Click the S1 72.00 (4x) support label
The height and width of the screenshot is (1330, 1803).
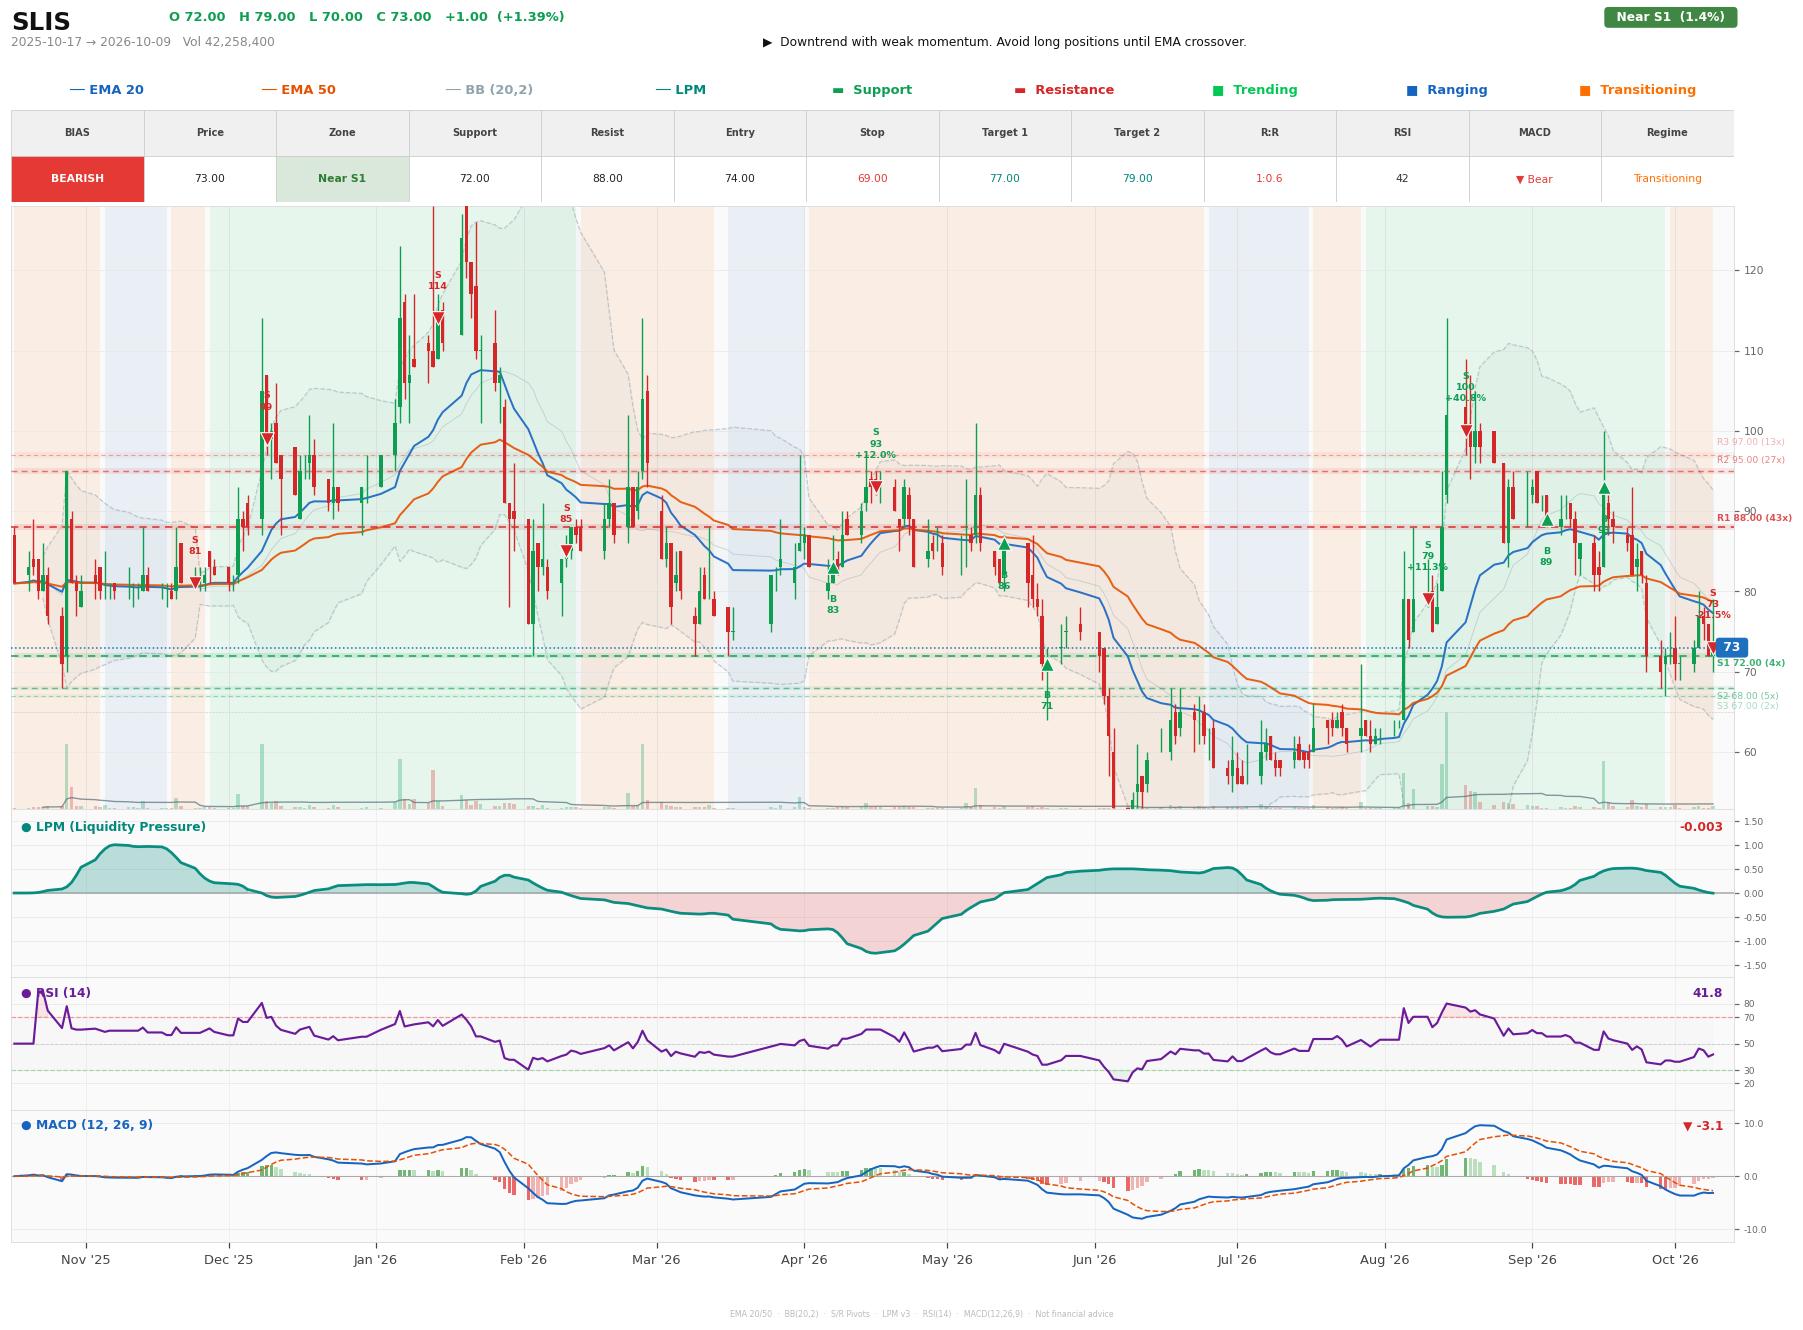pos(1751,663)
